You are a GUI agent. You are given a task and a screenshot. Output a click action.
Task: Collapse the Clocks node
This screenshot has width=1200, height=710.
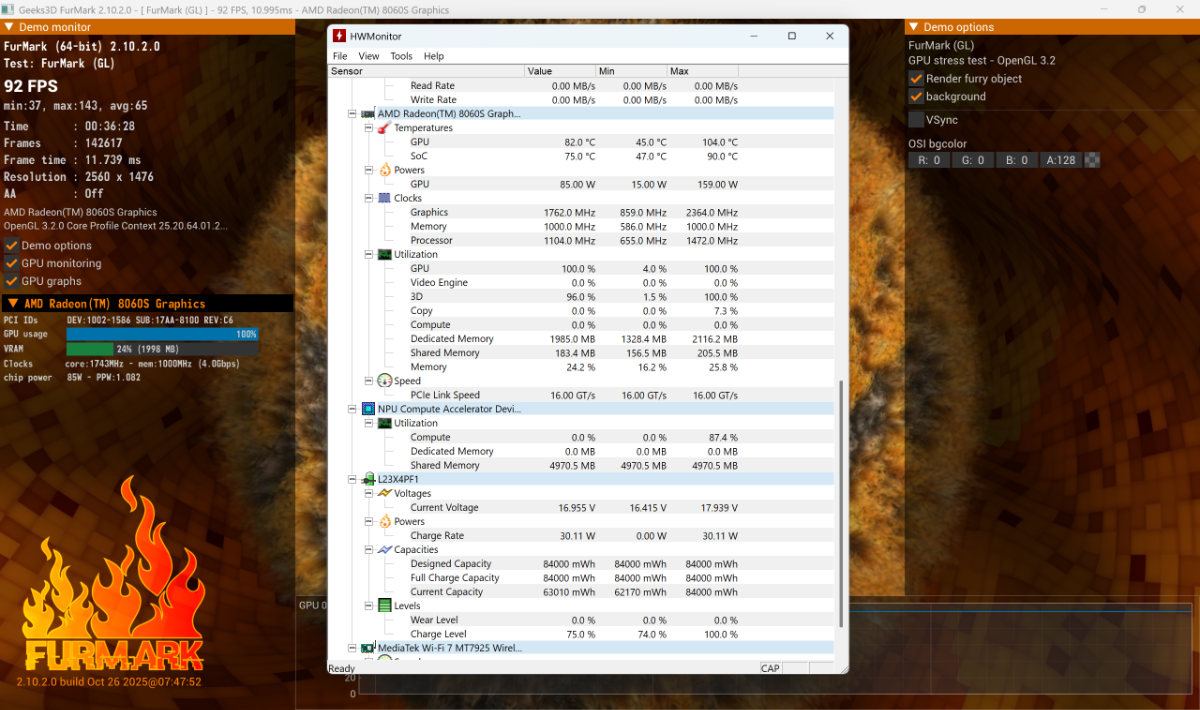pos(368,198)
